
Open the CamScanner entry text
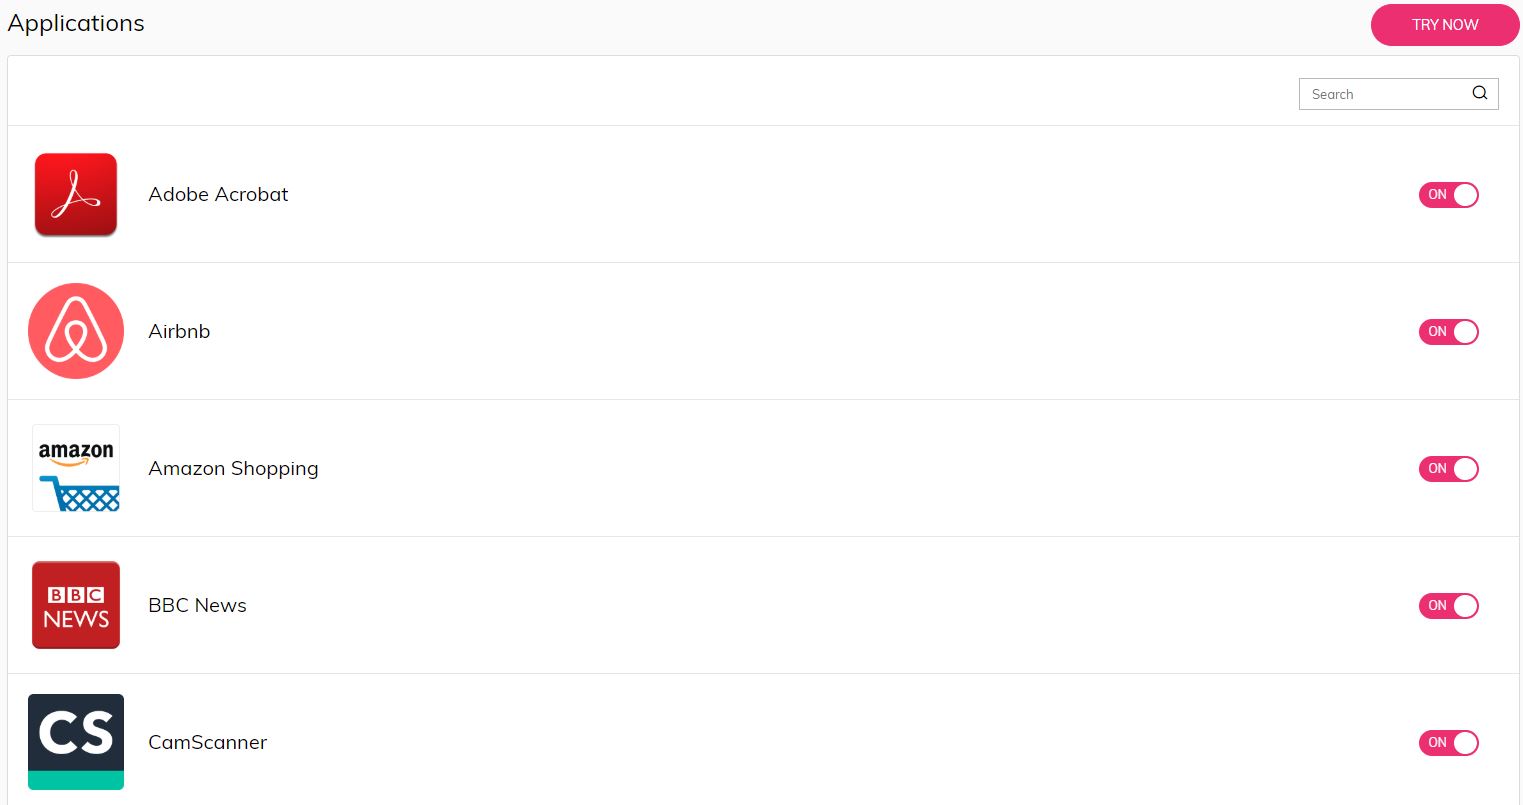point(207,743)
